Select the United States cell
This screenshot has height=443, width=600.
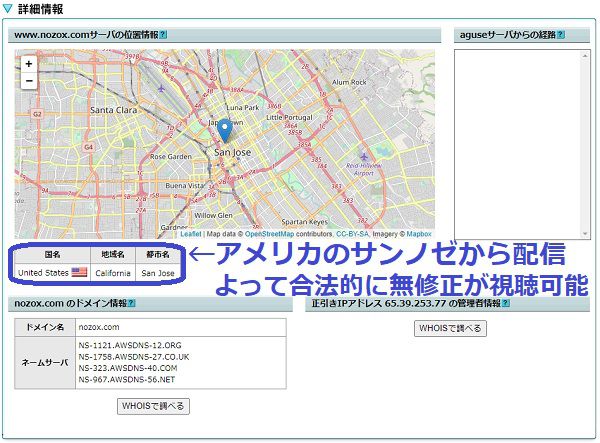coord(52,273)
